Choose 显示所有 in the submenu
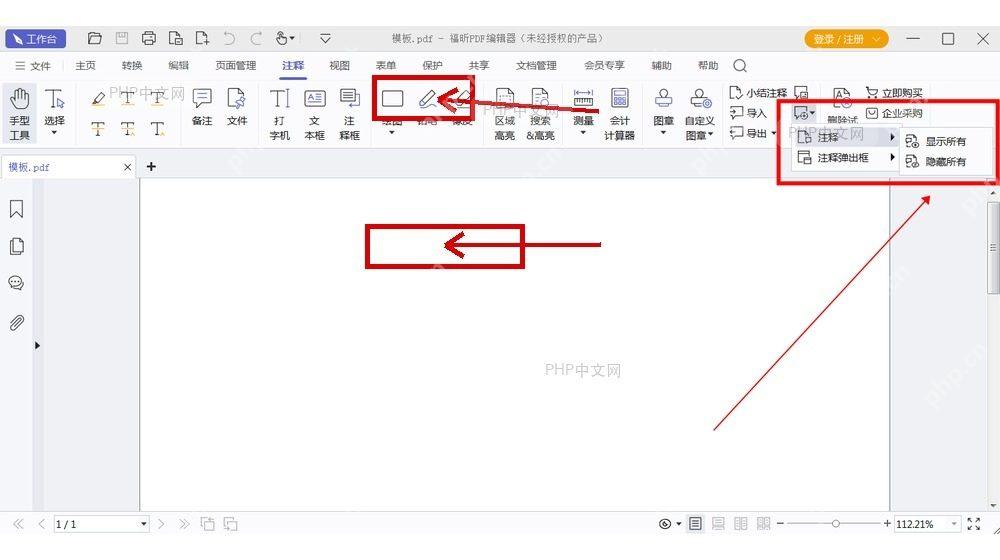Screen dimensions: 1000x560 (x=946, y=142)
